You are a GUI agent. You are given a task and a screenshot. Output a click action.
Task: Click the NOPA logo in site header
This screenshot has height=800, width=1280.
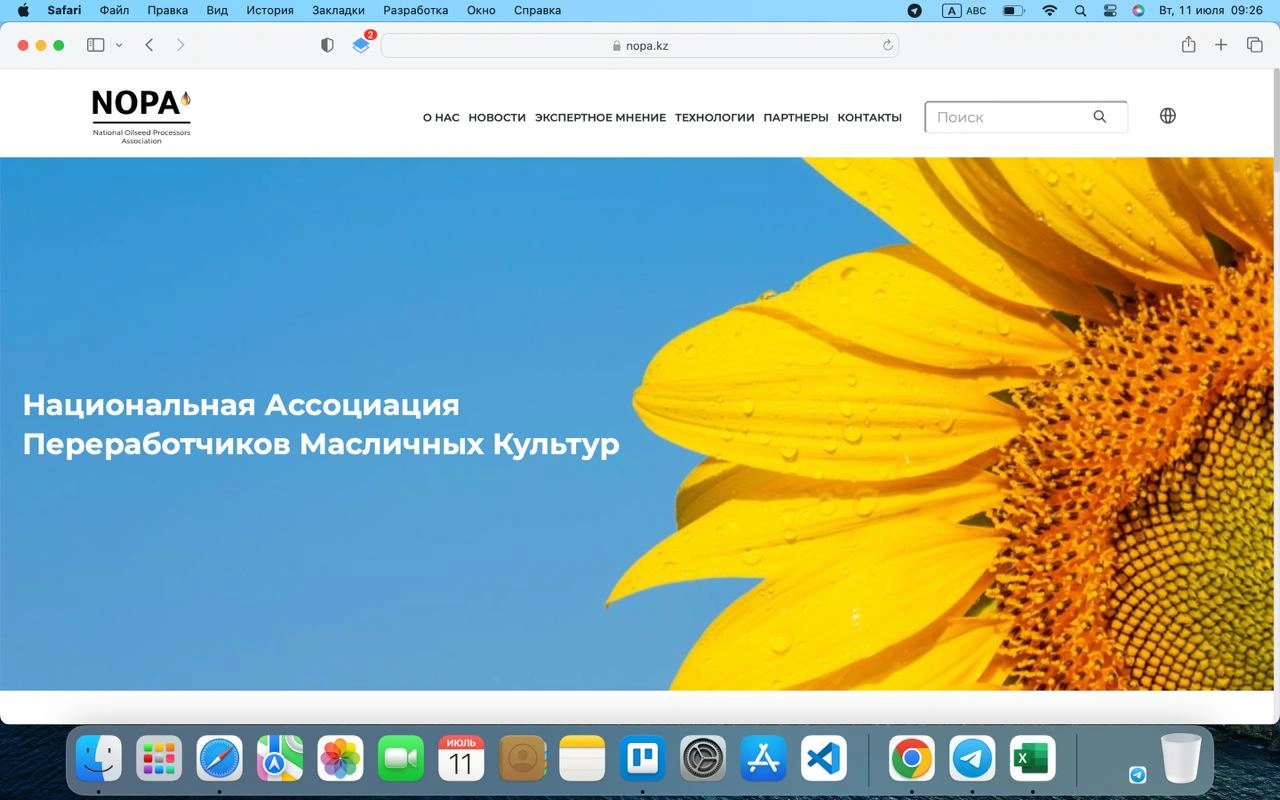coord(141,116)
